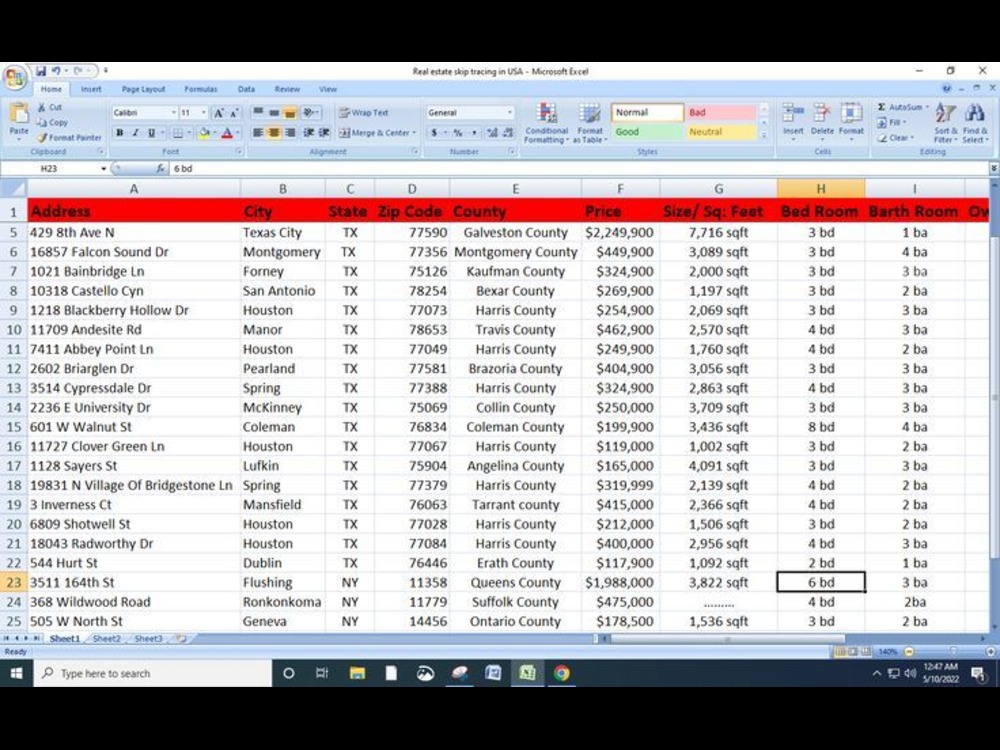Decrease the cell indent
The height and width of the screenshot is (750, 1000).
pos(309,133)
